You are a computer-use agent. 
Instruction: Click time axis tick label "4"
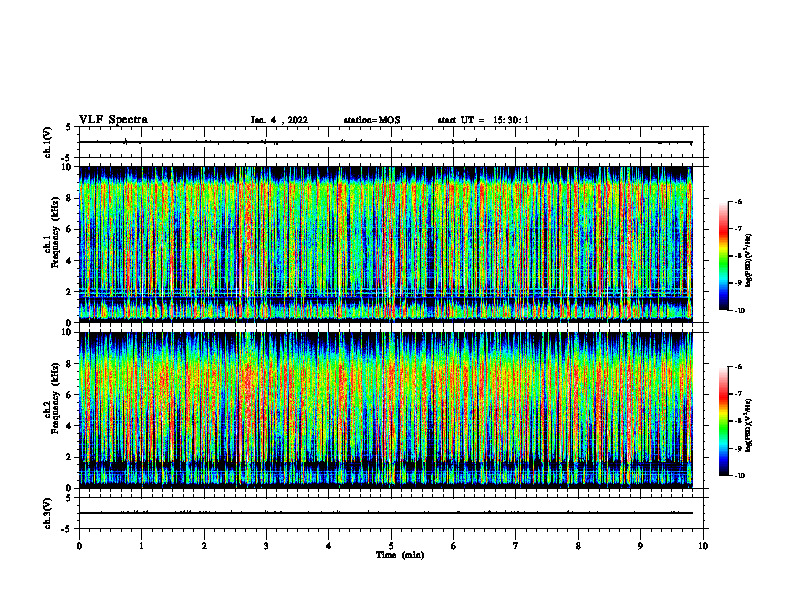329,546
